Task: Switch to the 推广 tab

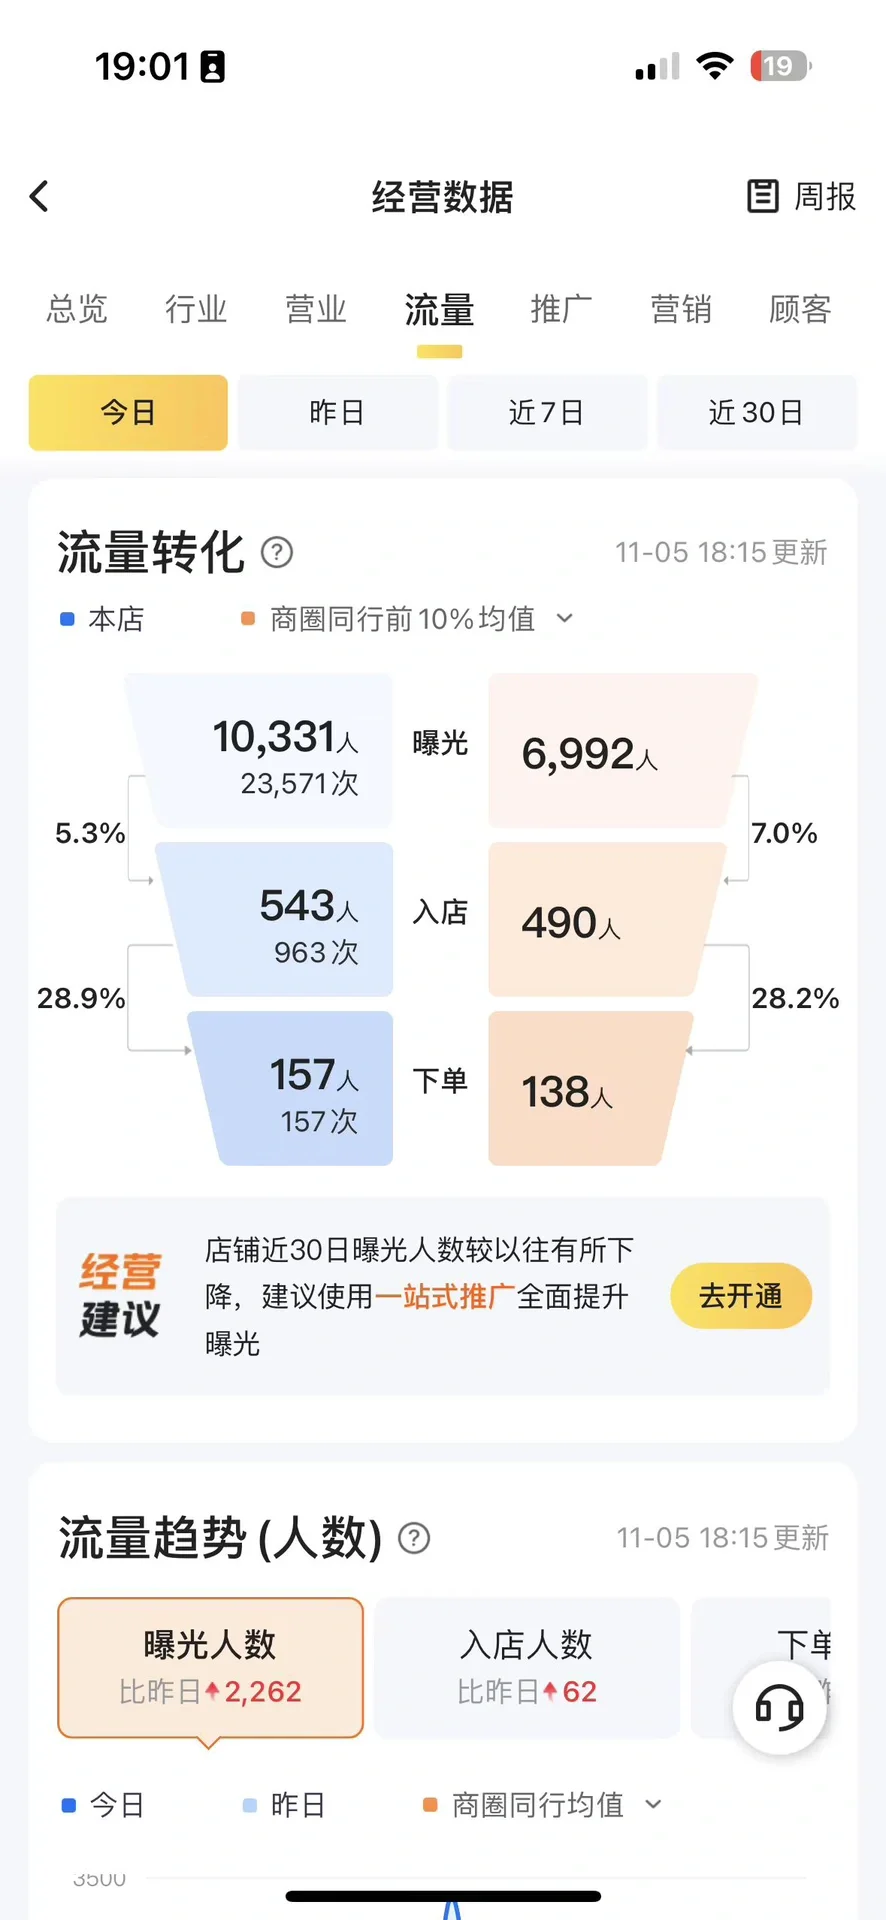Action: pos(561,310)
